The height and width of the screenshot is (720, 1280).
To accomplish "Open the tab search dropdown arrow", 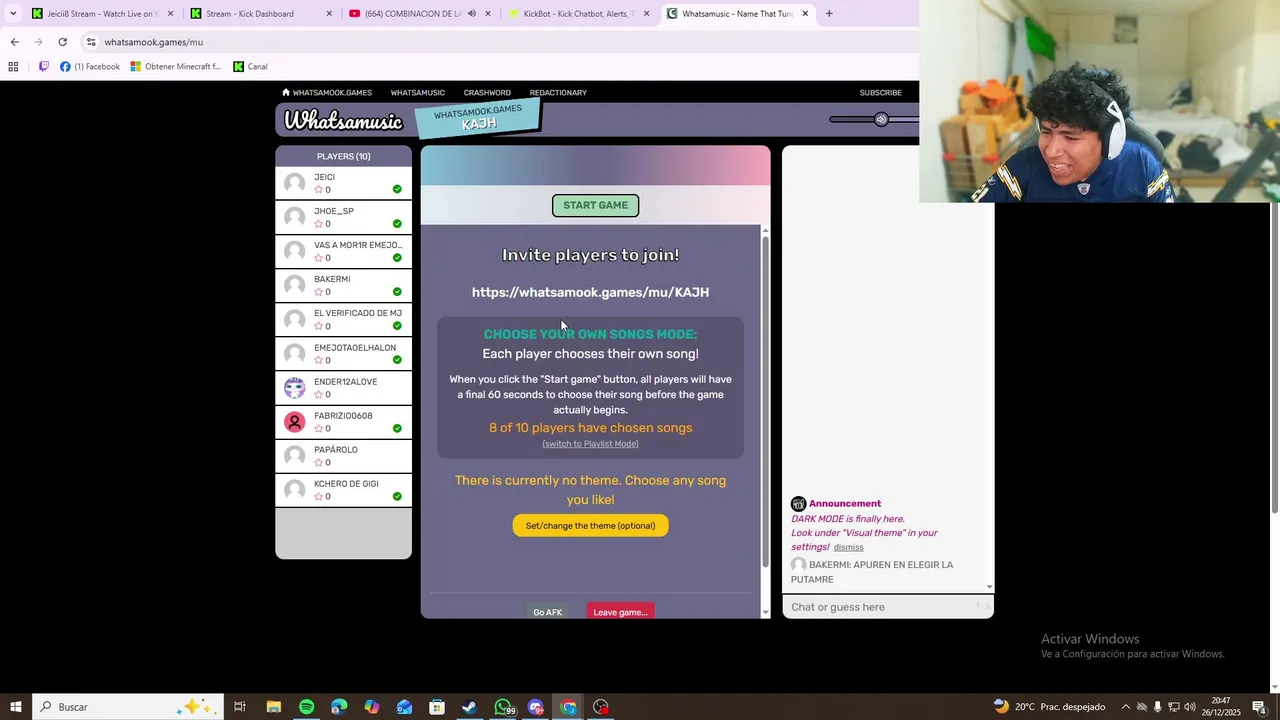I will (x=12, y=14).
